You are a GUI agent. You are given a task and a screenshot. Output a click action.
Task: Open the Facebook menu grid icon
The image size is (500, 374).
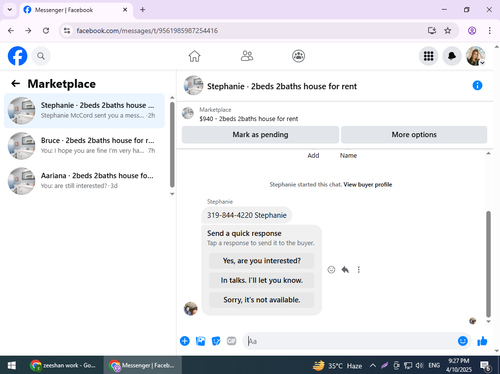coord(428,56)
